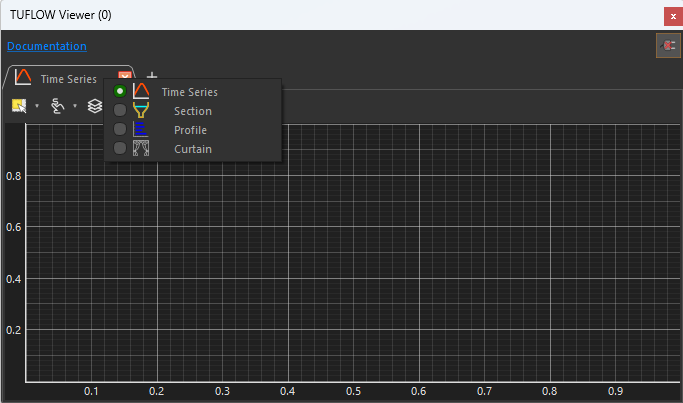Click the Time Series curve icon in menu
The height and width of the screenshot is (403, 683).
point(141,92)
